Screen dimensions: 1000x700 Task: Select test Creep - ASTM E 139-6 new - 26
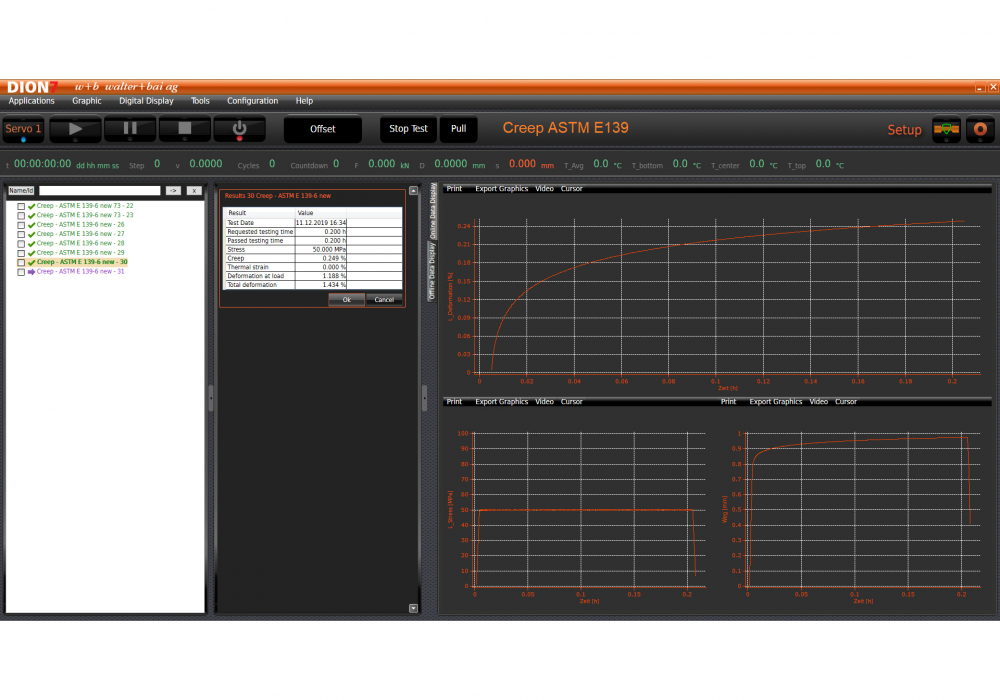(x=80, y=224)
